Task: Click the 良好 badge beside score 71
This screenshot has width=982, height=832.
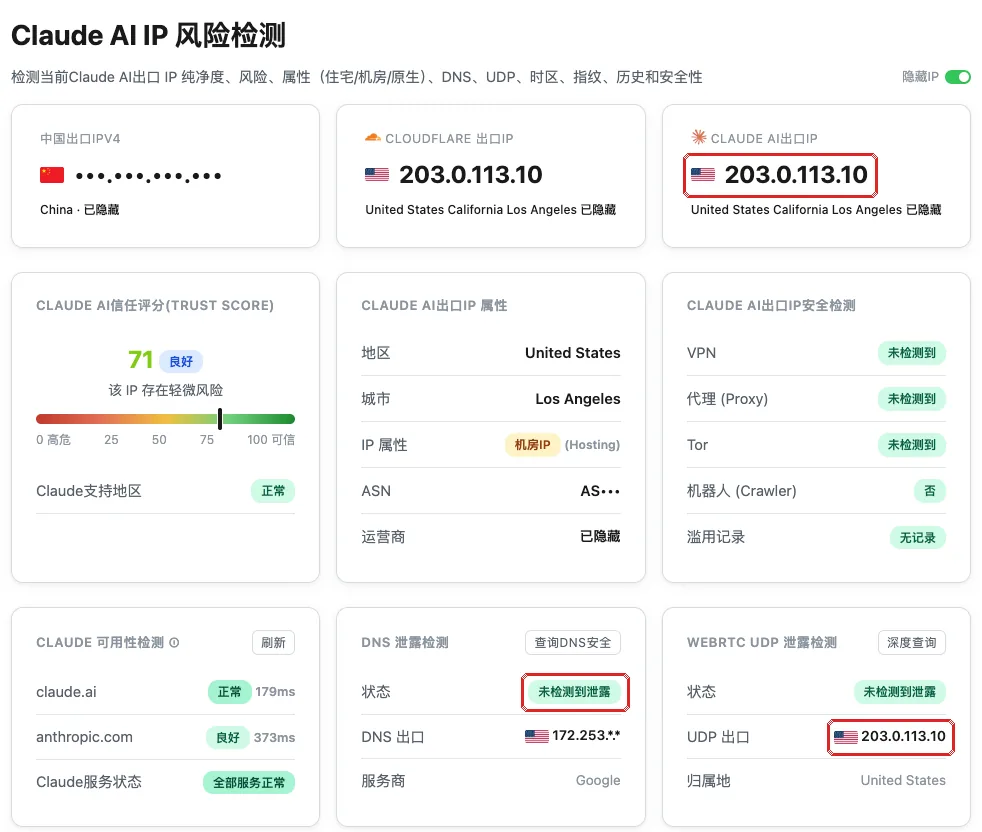Action: (181, 361)
